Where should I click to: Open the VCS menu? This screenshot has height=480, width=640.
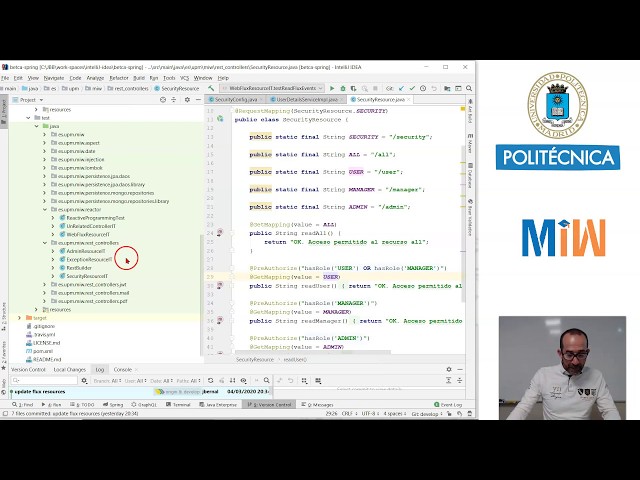[x=184, y=78]
